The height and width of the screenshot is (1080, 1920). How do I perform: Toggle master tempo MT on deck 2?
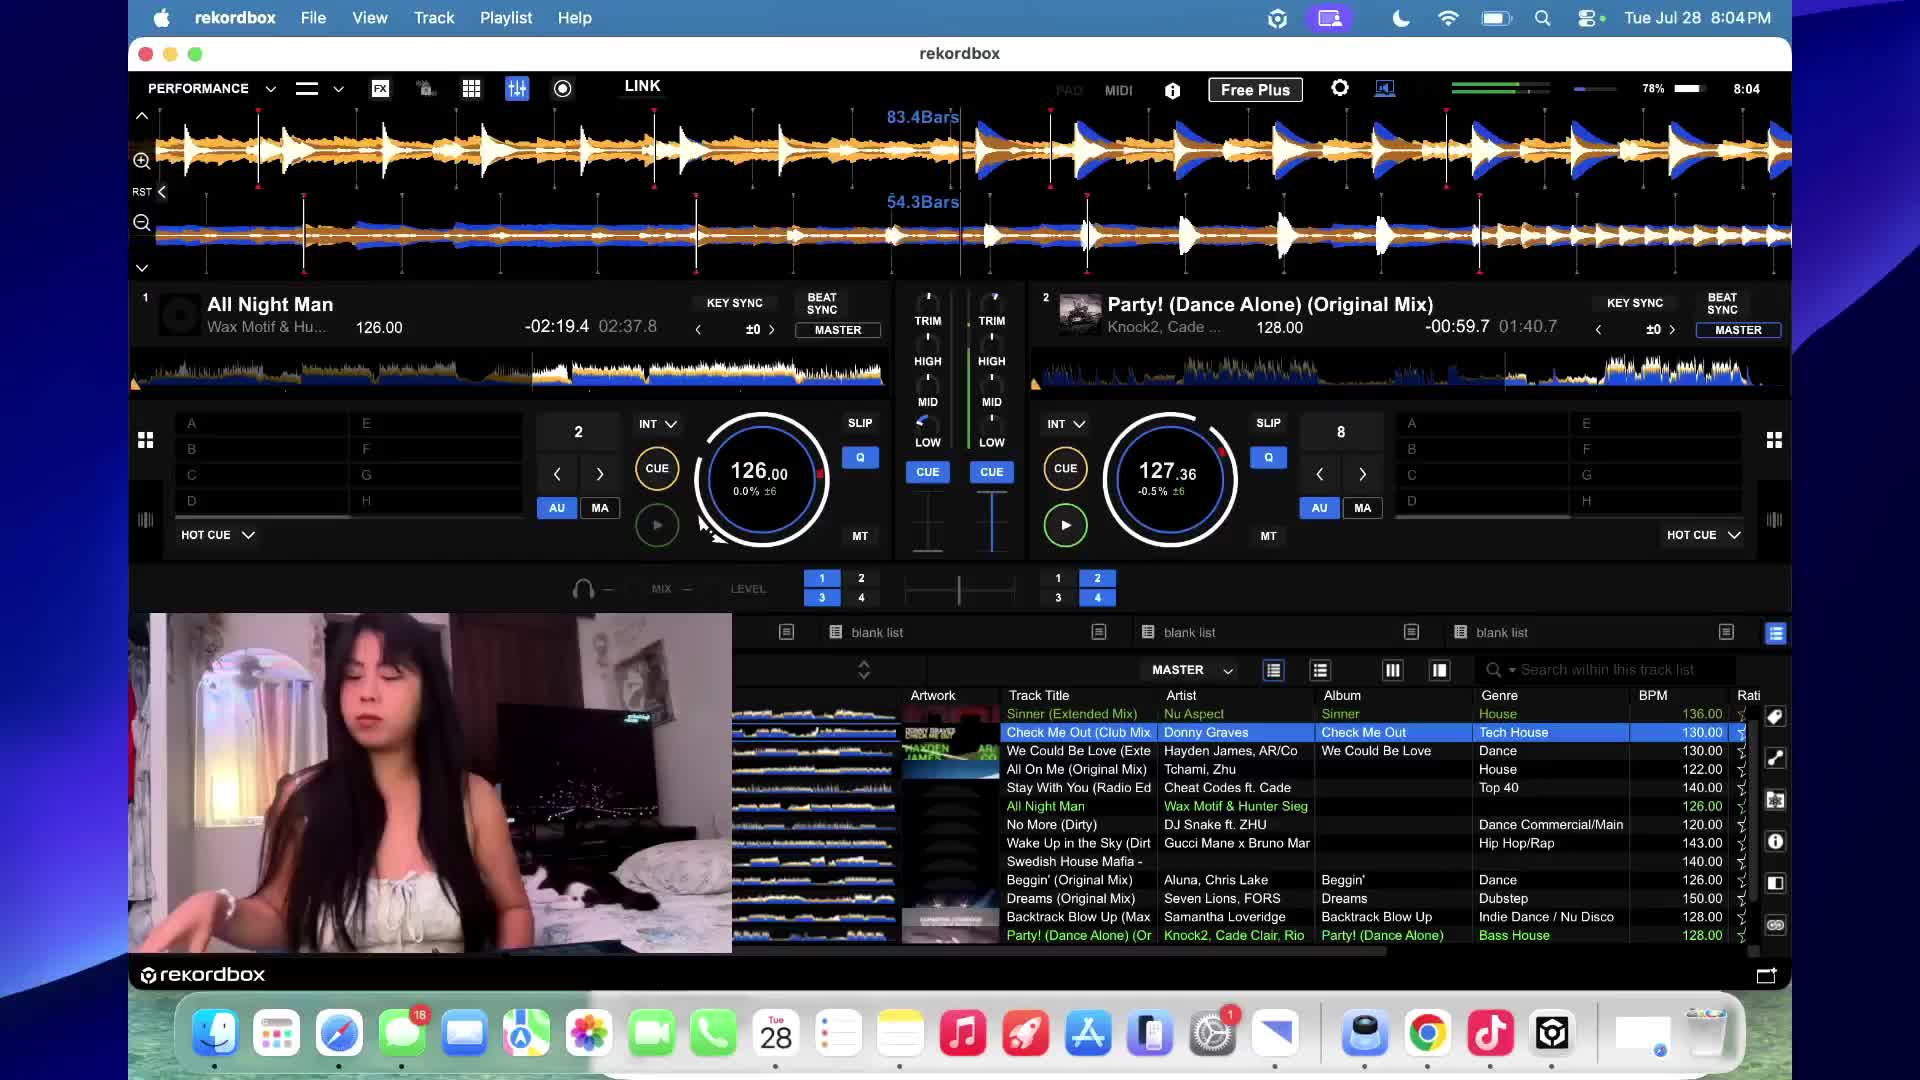1268,537
